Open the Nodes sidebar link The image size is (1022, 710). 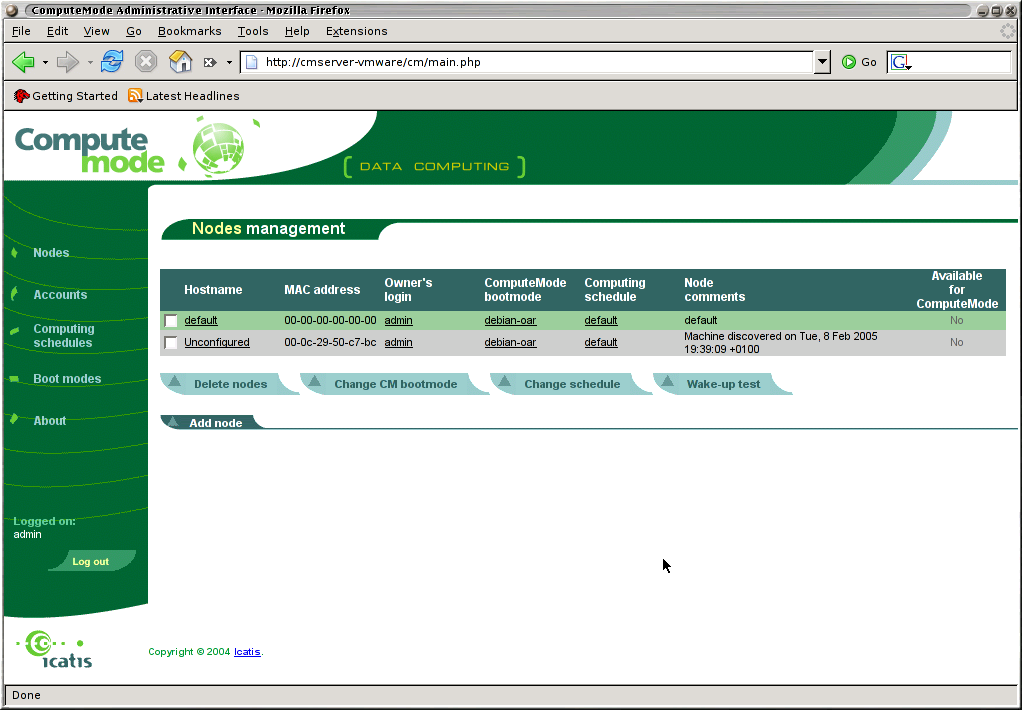(x=51, y=252)
